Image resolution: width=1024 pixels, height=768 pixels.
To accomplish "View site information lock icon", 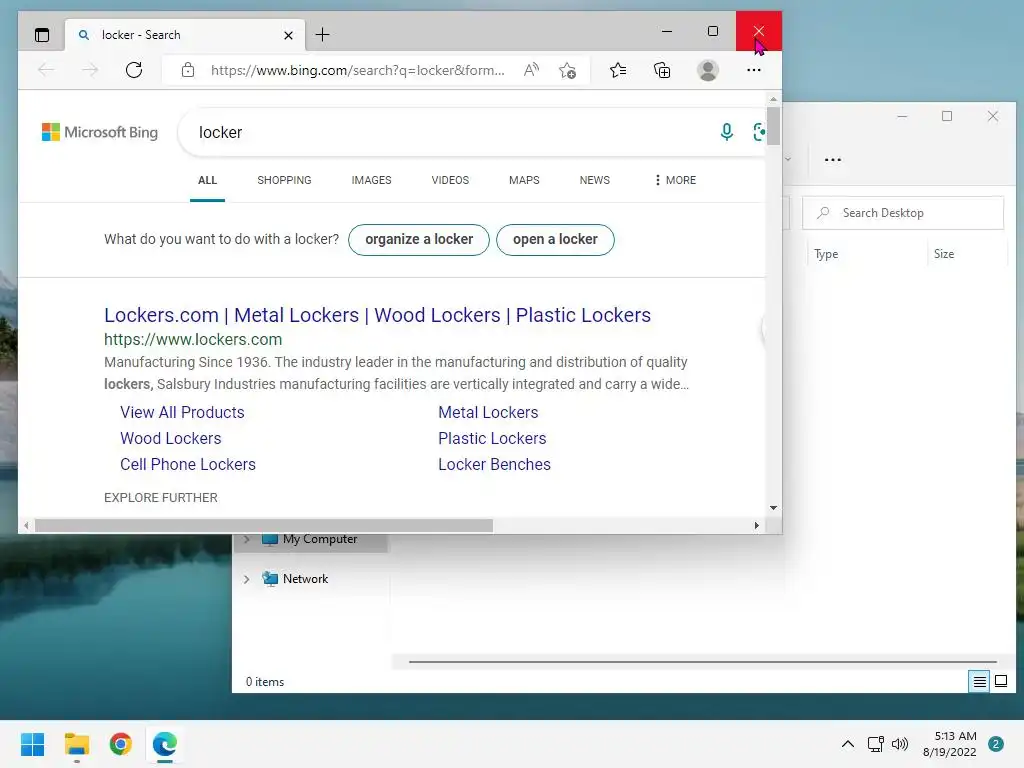I will click(x=188, y=70).
